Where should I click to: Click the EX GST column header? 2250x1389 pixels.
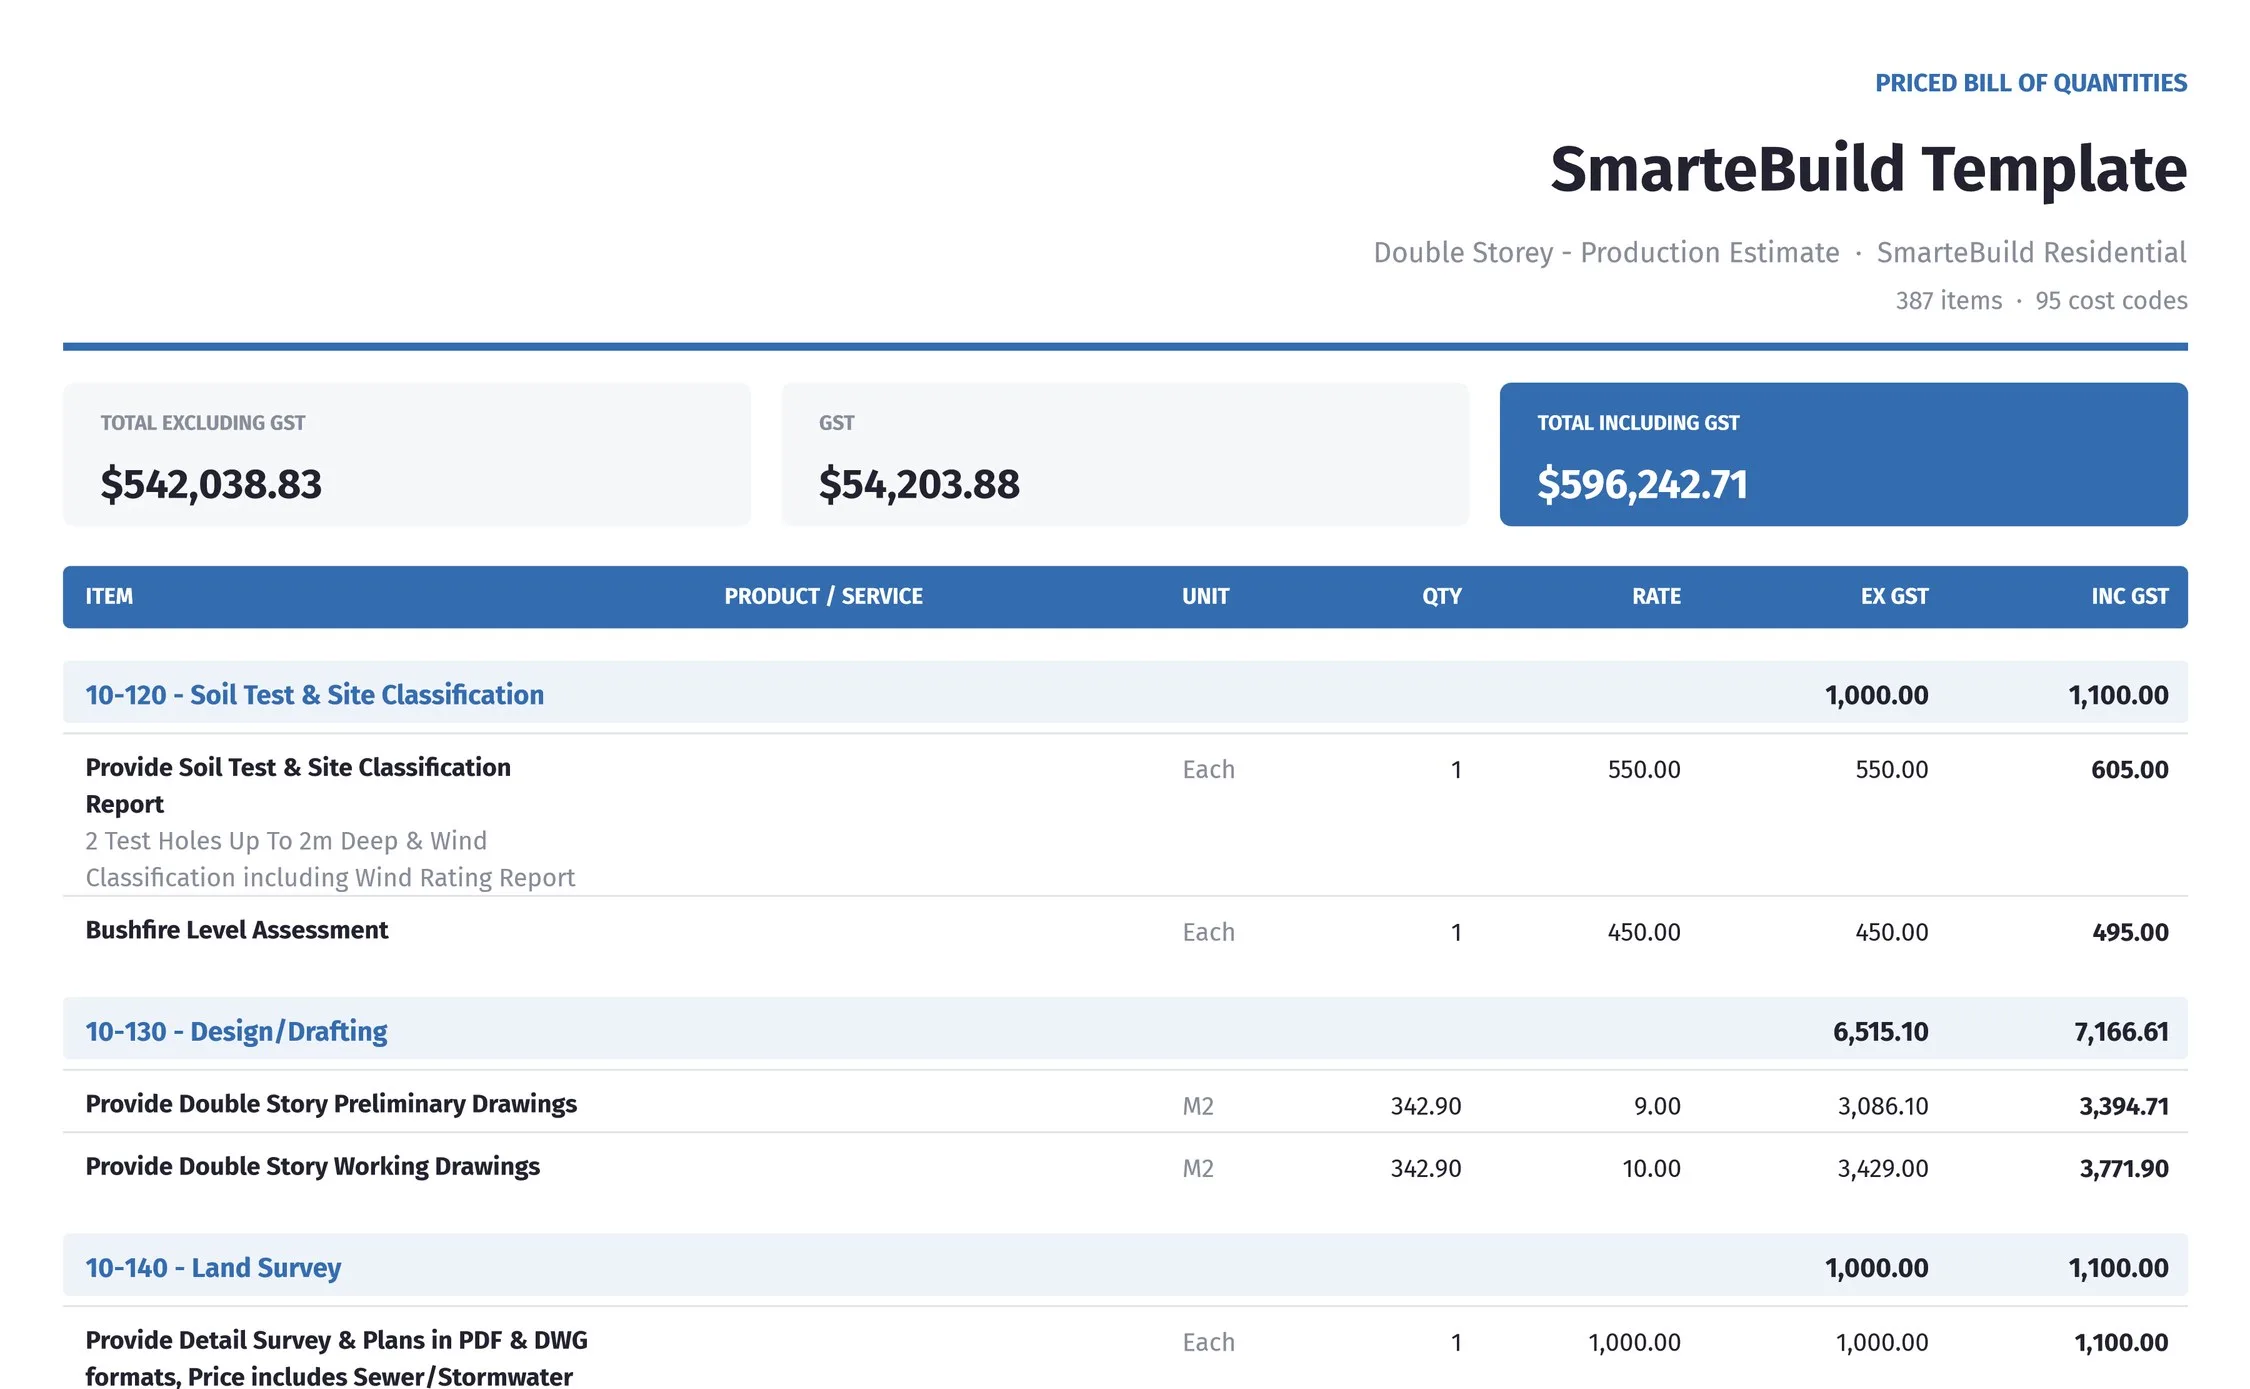coord(1894,596)
